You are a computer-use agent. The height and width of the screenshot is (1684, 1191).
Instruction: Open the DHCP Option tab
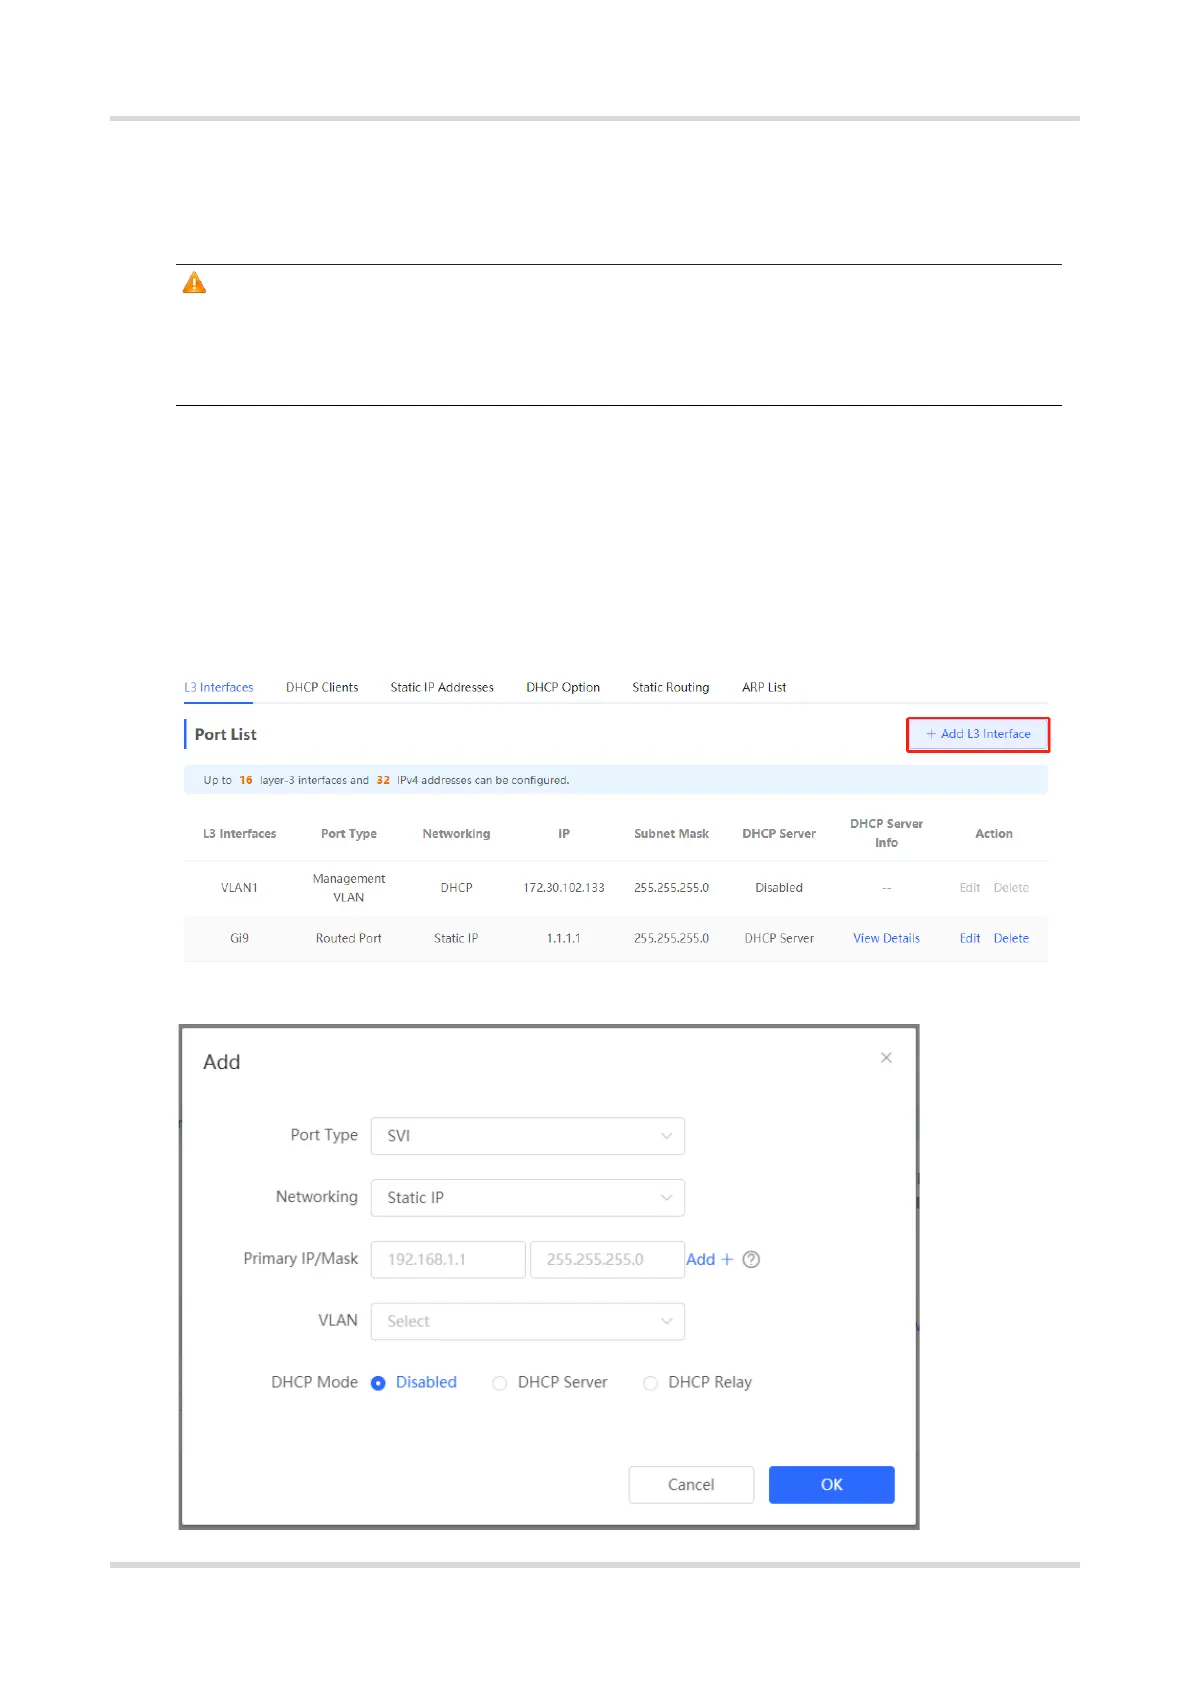pyautogui.click(x=563, y=687)
